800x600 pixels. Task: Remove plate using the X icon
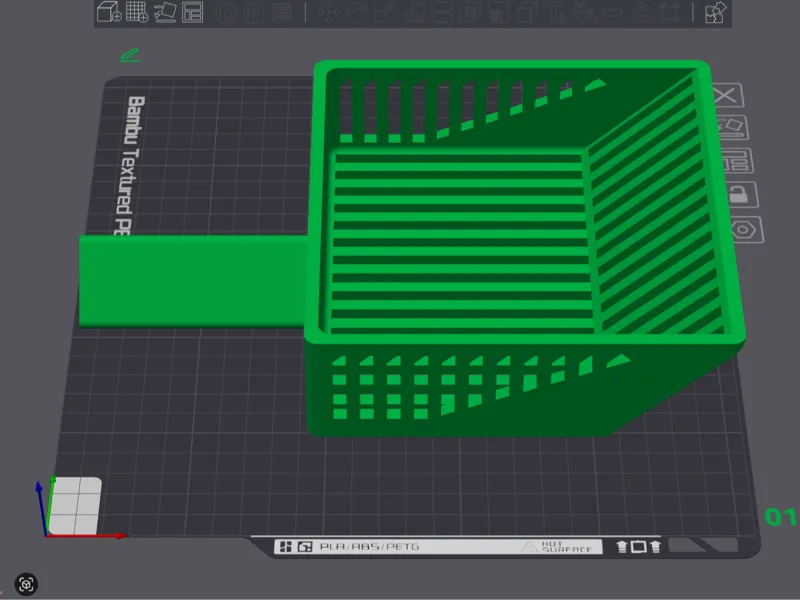[x=727, y=95]
